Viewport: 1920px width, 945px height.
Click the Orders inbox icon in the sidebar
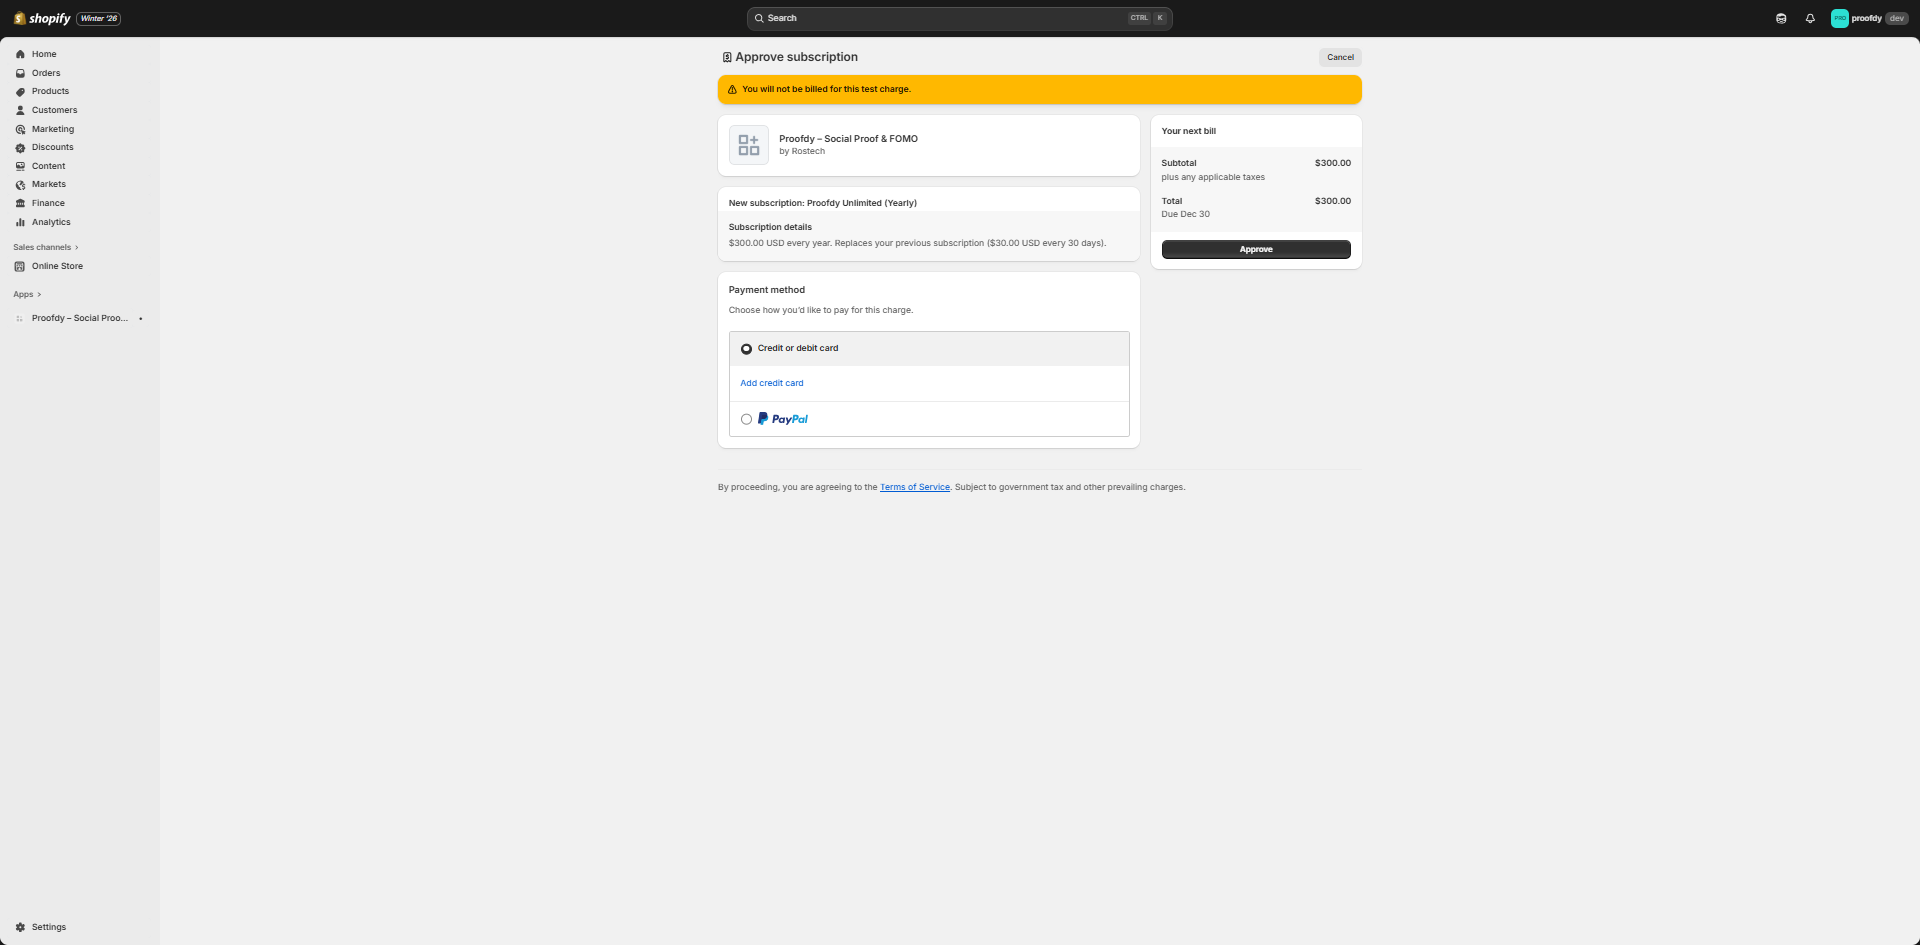click(20, 73)
